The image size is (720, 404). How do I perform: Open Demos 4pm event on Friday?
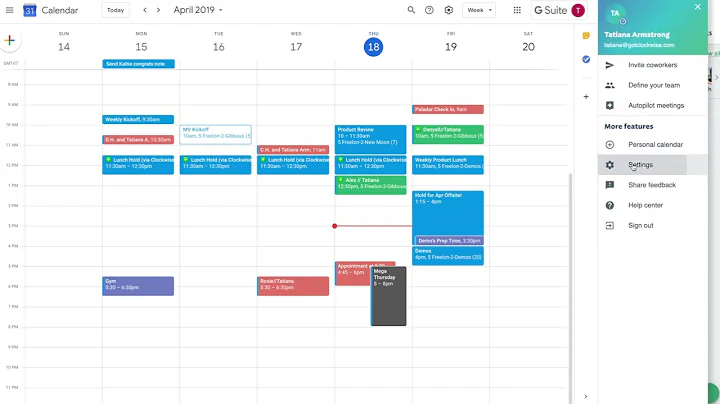pos(448,256)
